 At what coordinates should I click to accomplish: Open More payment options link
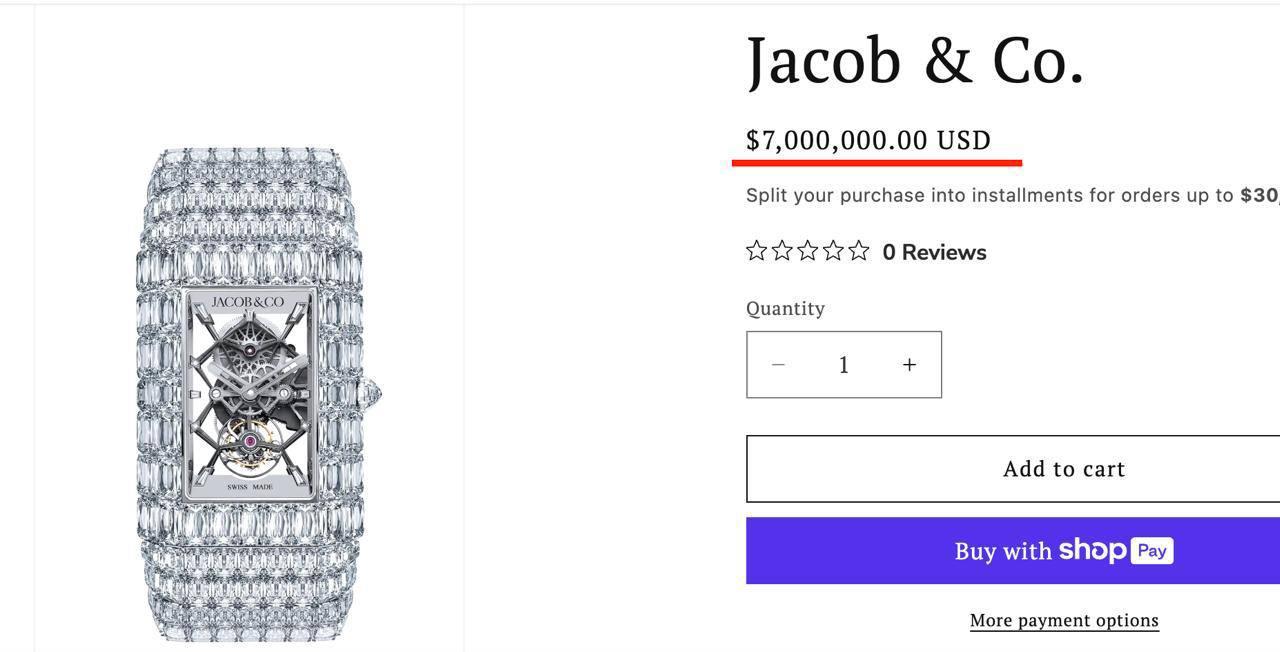(1064, 620)
